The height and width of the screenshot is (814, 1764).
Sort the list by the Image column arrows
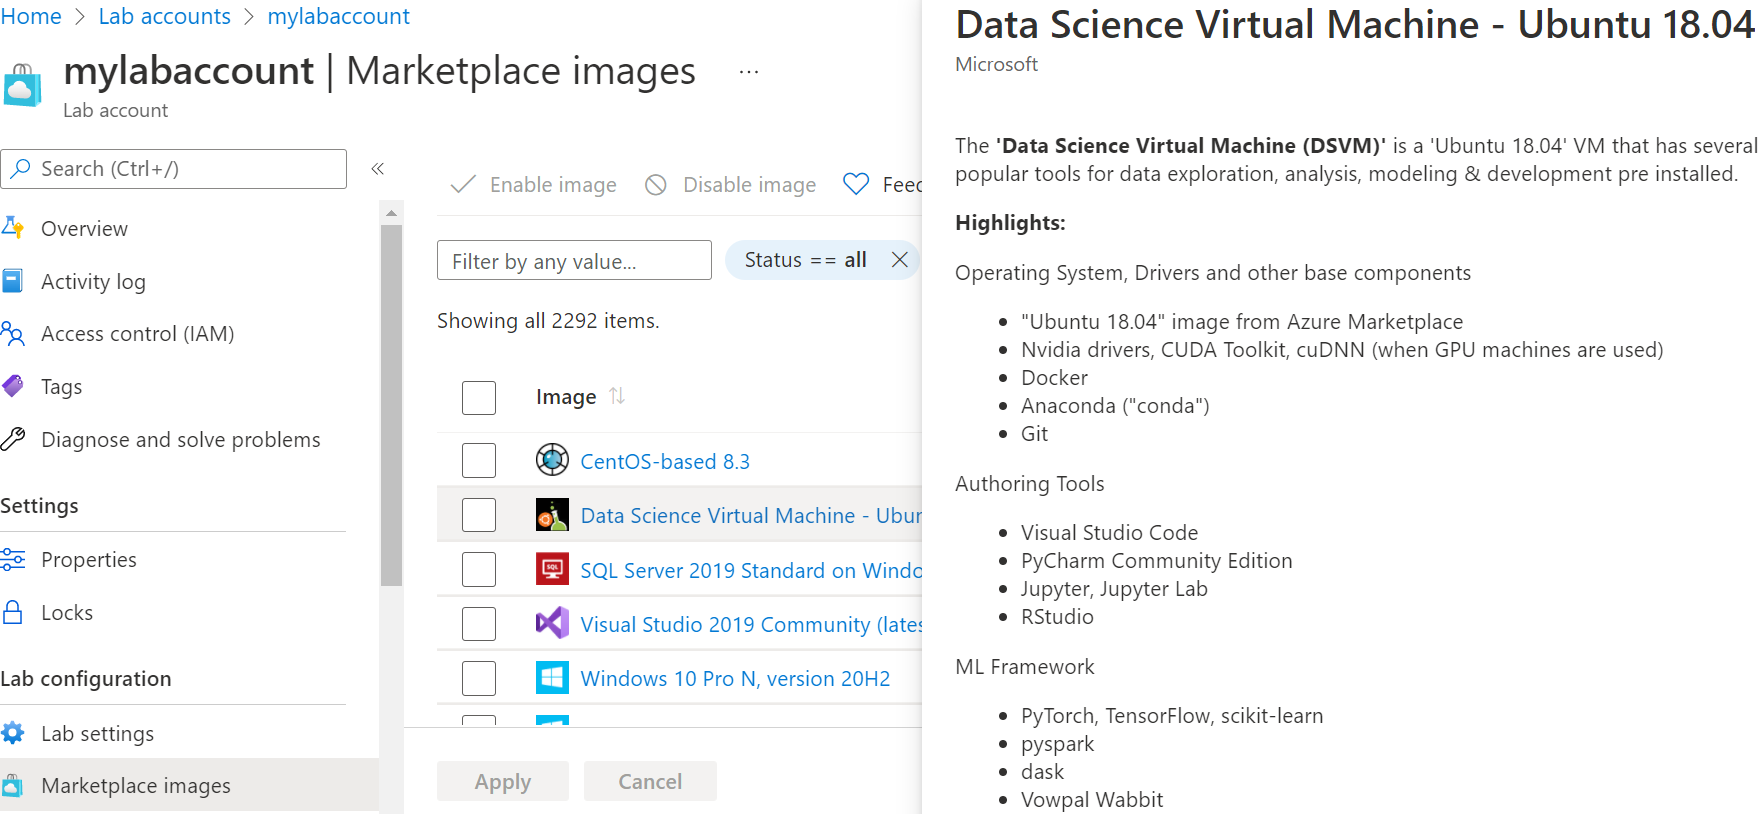[617, 396]
